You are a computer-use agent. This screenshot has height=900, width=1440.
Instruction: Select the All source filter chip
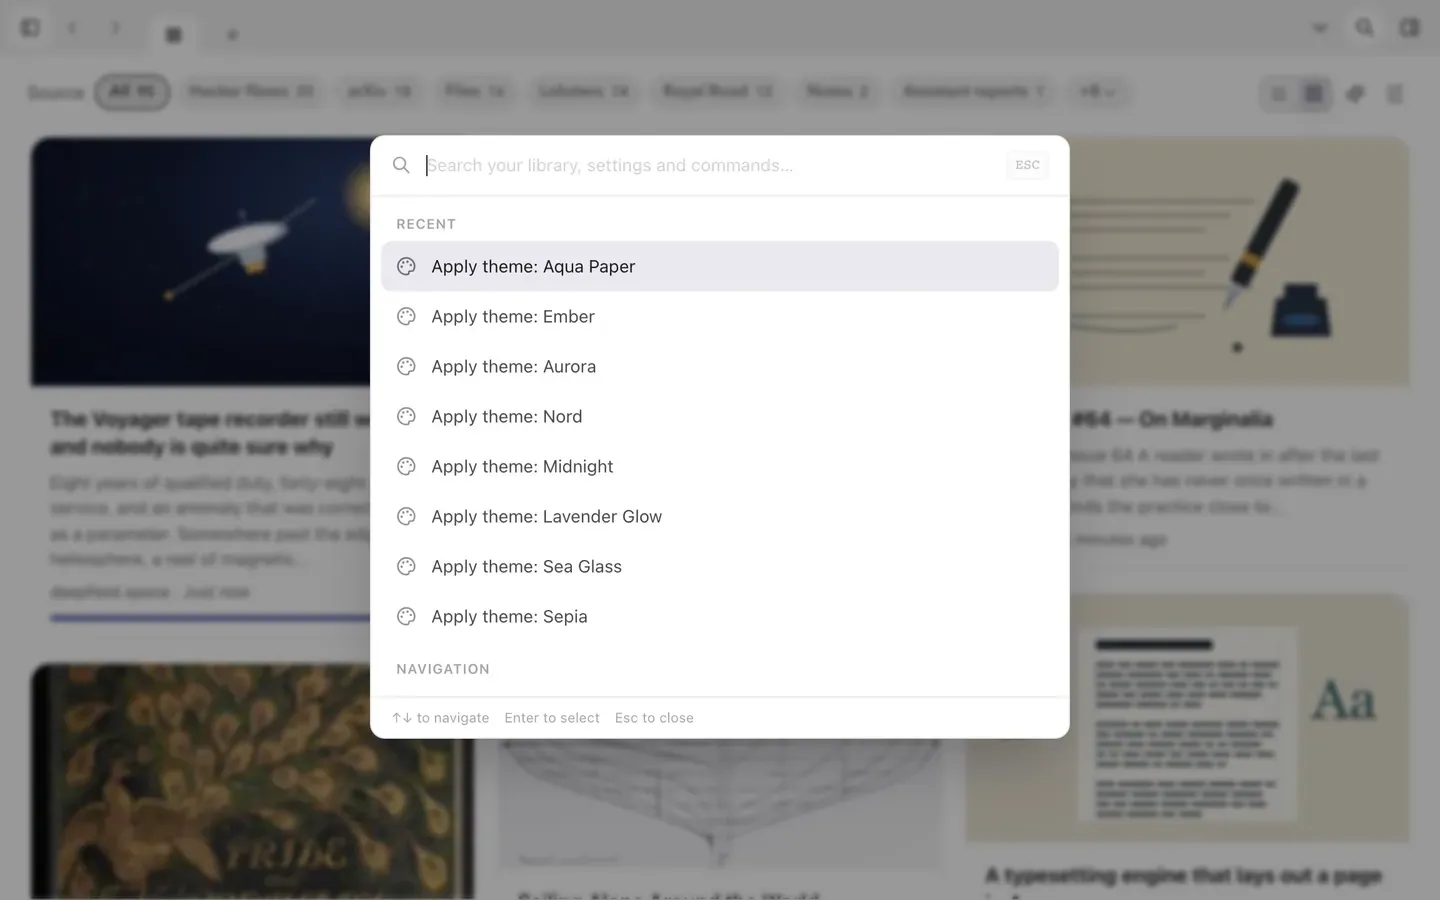pyautogui.click(x=132, y=92)
